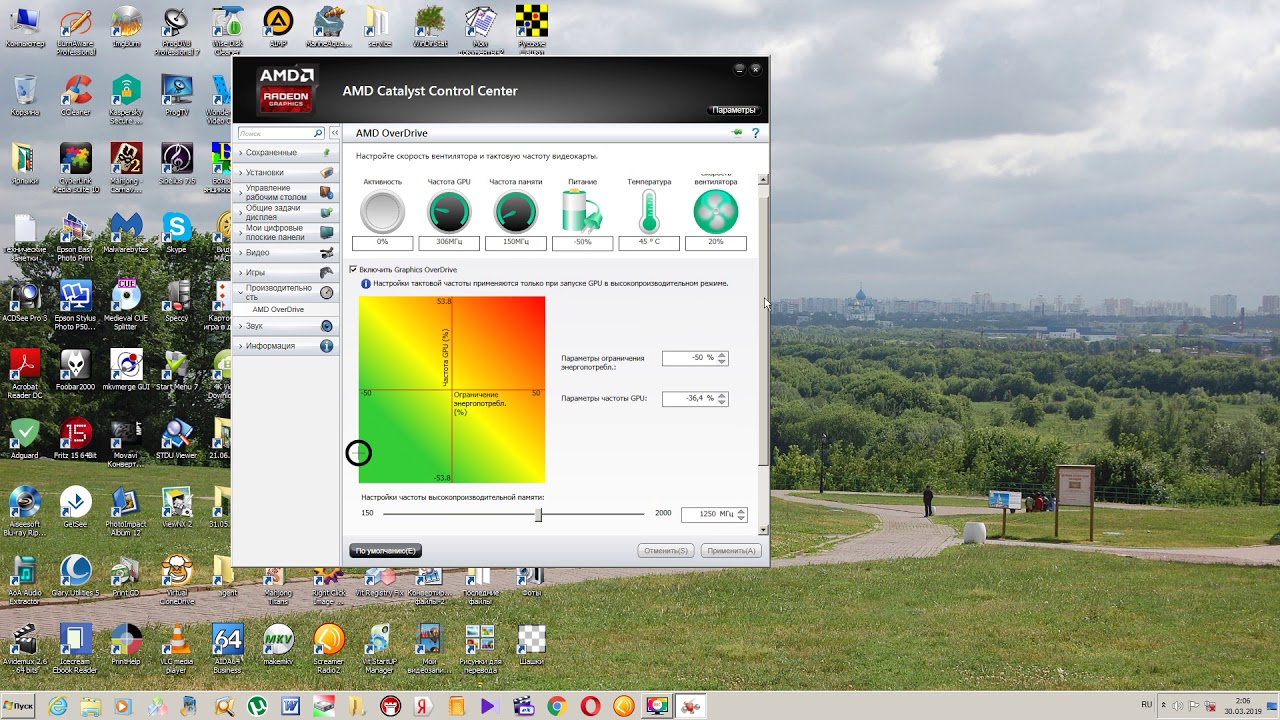Image resolution: width=1280 pixels, height=720 pixels.
Task: Click the memory frequency MHz stepper arrows
Action: coord(741,514)
